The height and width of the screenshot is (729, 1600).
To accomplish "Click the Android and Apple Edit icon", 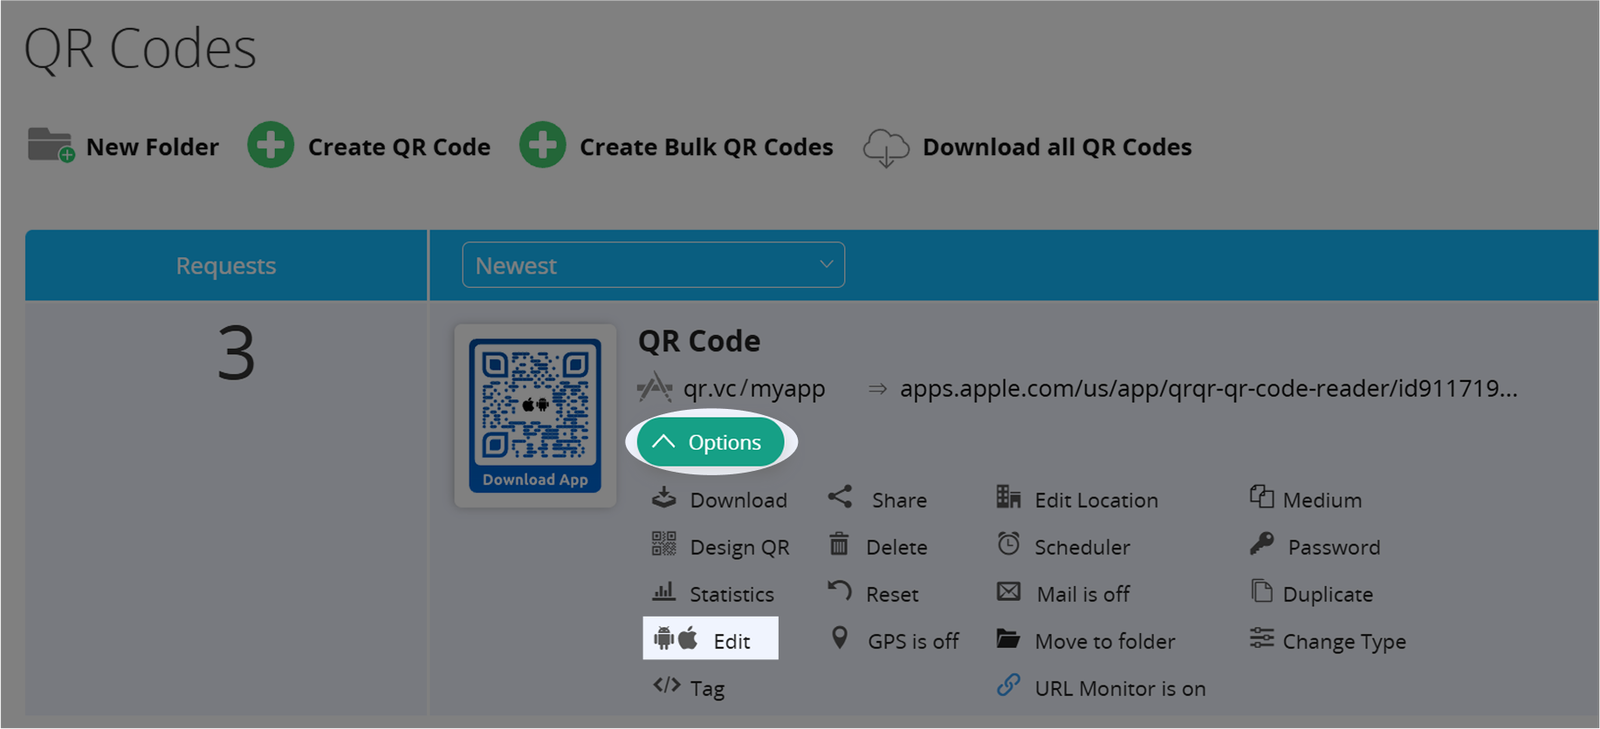I will click(x=676, y=638).
